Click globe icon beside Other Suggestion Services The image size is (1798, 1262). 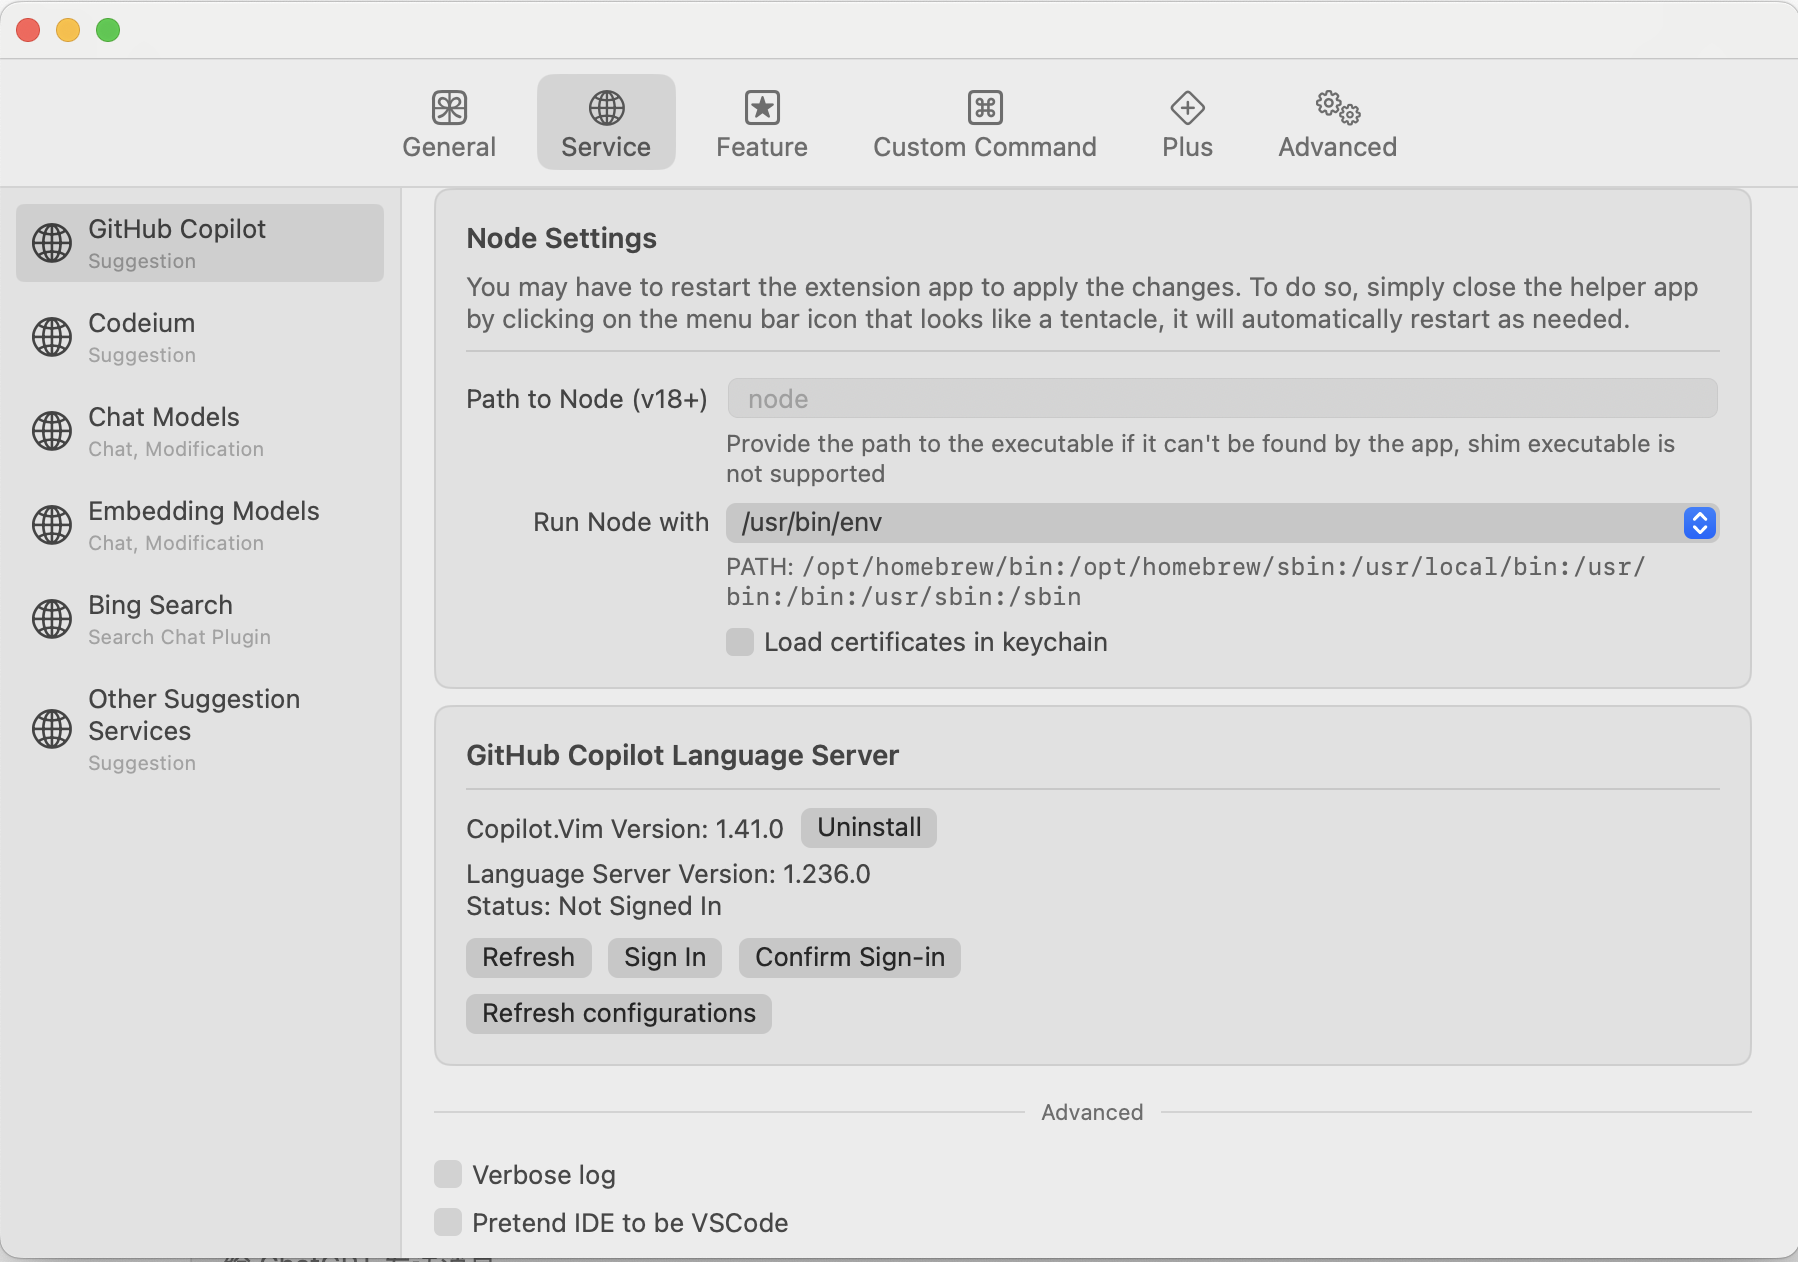(x=52, y=729)
